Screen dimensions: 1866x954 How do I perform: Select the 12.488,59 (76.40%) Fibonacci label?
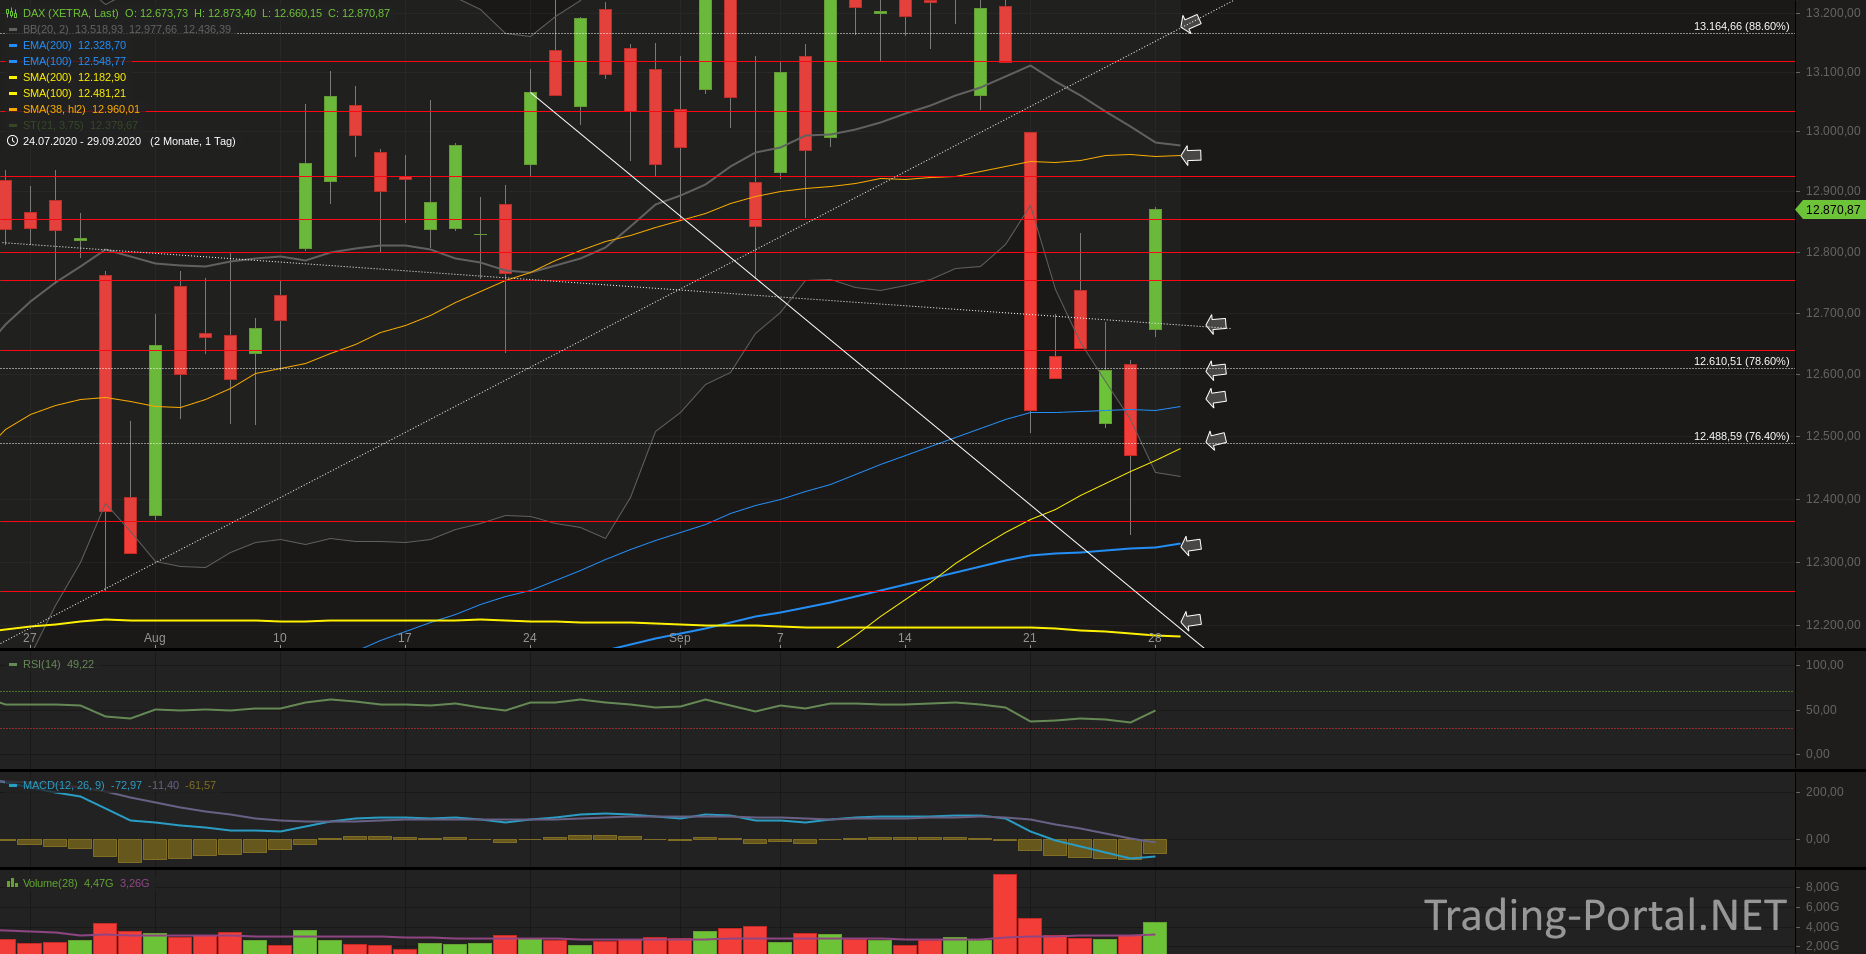[x=1741, y=436]
